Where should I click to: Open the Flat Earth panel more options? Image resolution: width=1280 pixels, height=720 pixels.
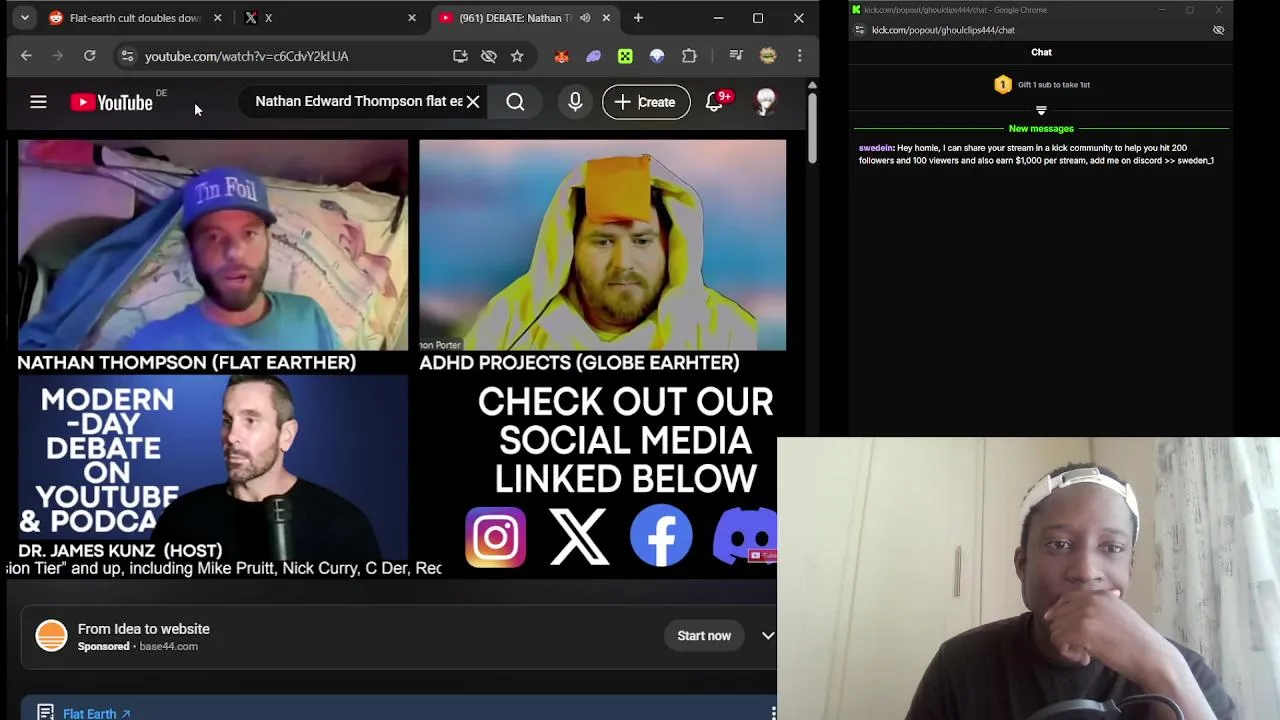coord(773,713)
